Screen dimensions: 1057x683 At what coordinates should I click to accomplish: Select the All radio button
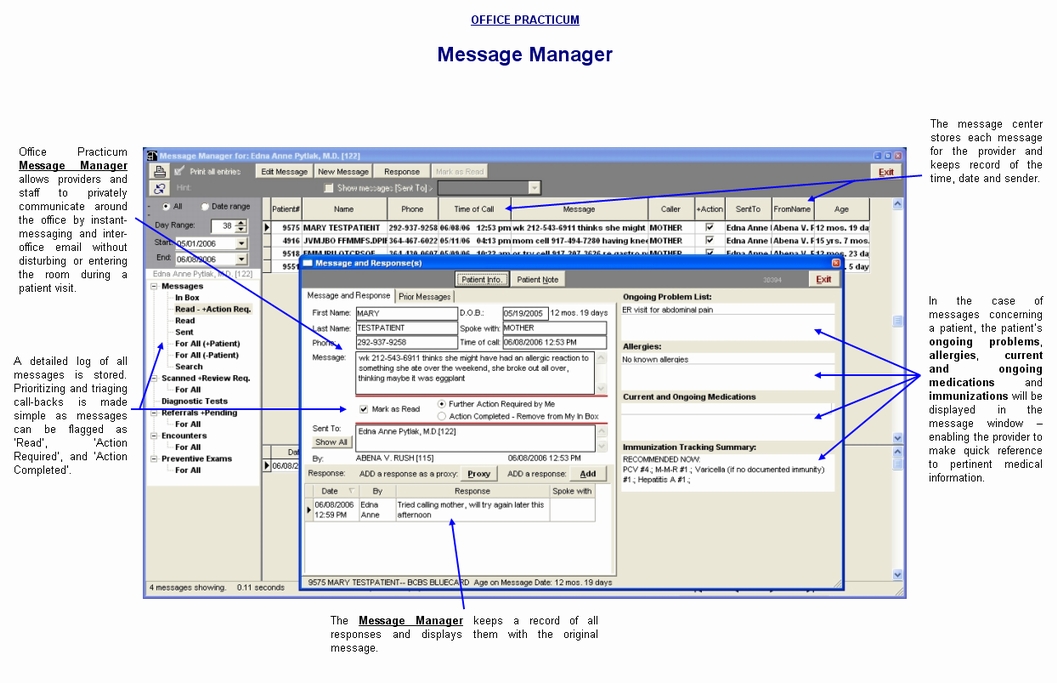[166, 206]
